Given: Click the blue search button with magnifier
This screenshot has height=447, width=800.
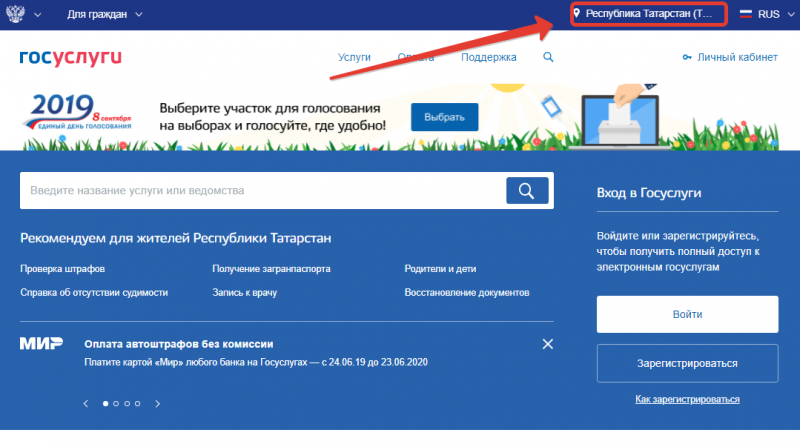Looking at the screenshot, I should [x=527, y=190].
